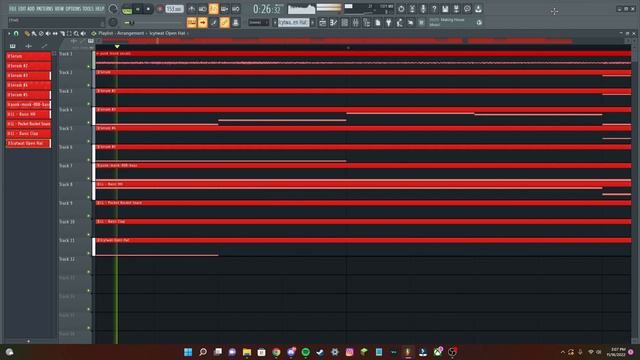Click the previous pattern arrow beside pattern selector
The width and height of the screenshot is (640, 360).
click(x=275, y=22)
